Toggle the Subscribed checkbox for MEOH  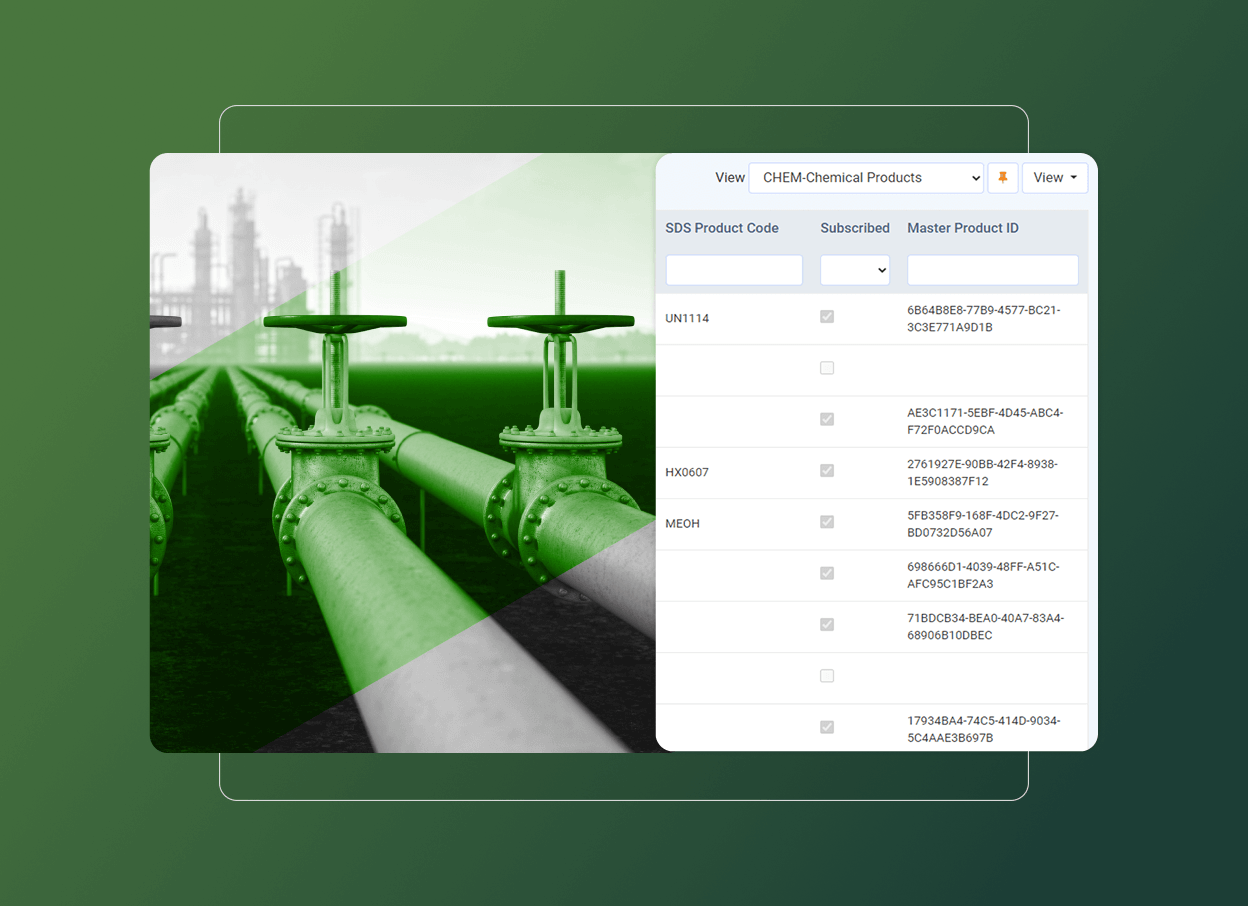click(x=827, y=521)
